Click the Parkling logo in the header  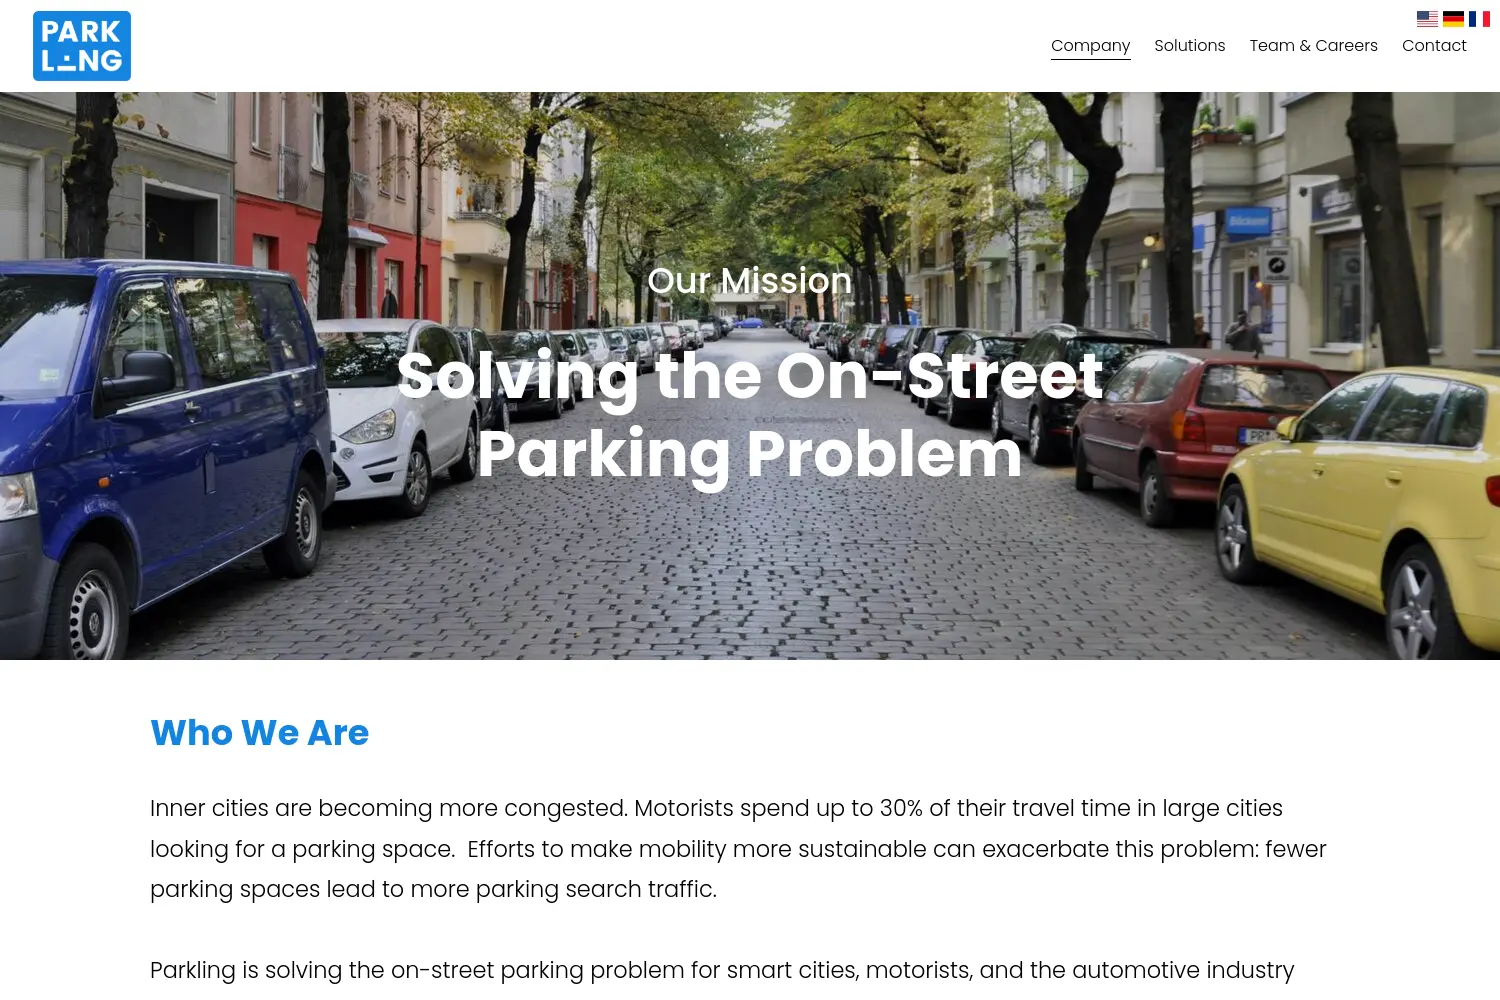click(x=82, y=46)
